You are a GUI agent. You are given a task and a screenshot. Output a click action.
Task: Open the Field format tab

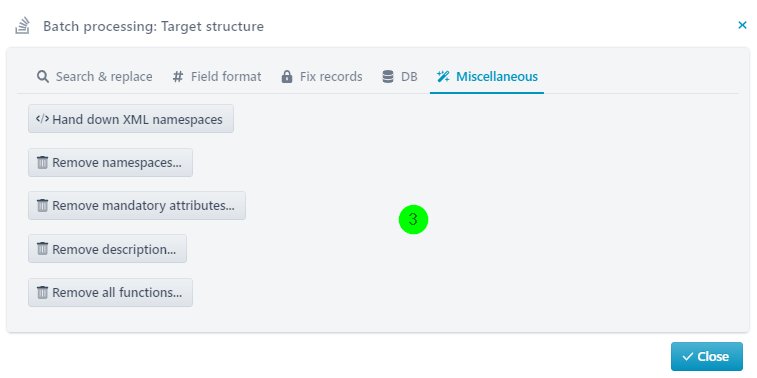(217, 77)
